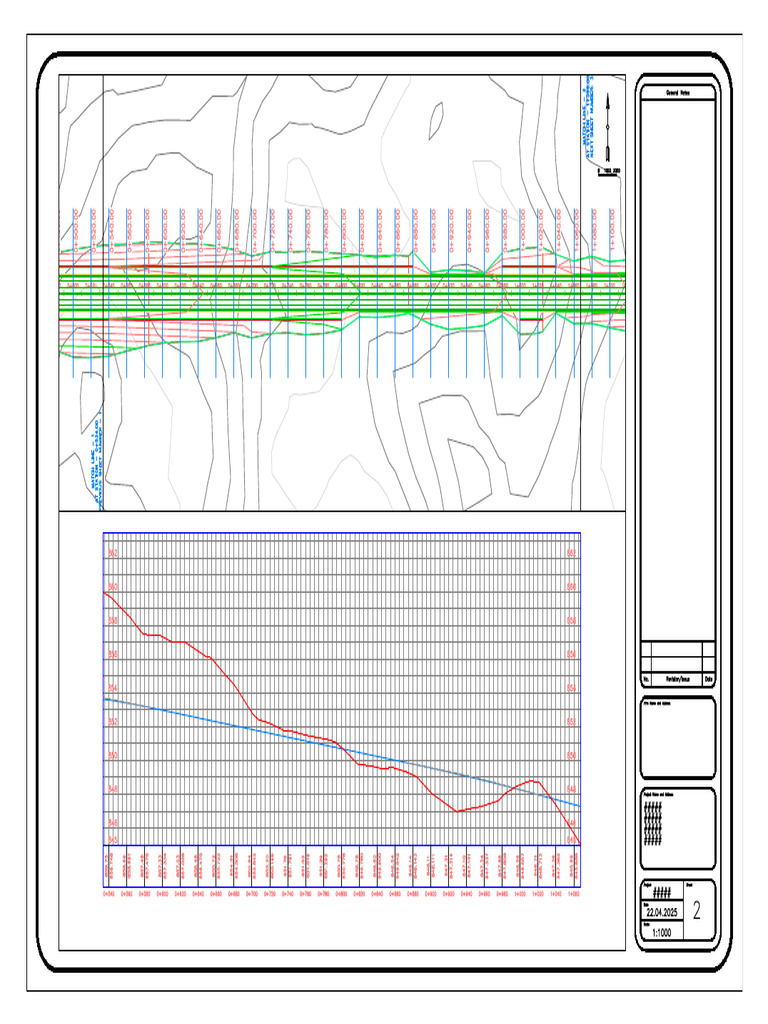Select the scale value "1:1000"
This screenshot has width=768, height=1024.
tap(662, 933)
